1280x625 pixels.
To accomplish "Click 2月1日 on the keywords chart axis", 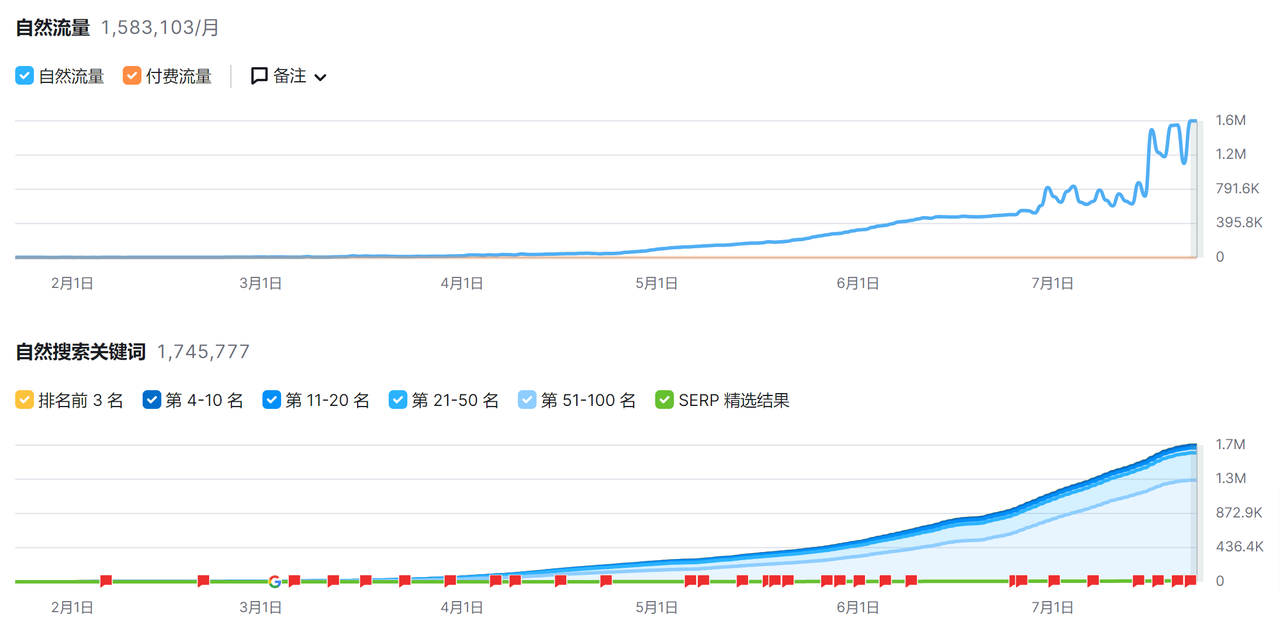I will [x=72, y=607].
